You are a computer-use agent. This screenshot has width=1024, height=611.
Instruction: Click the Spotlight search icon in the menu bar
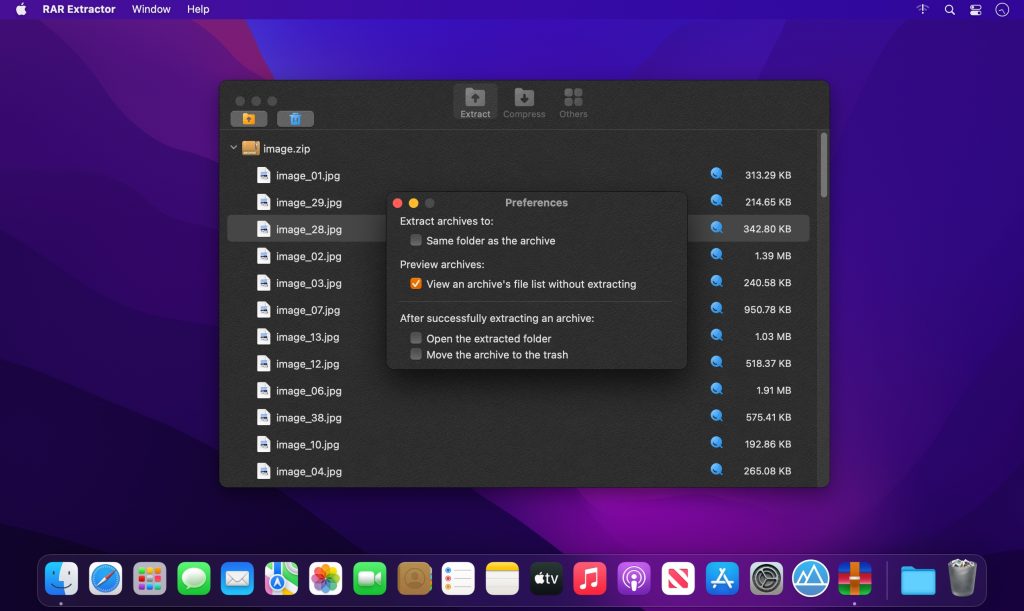coord(947,9)
